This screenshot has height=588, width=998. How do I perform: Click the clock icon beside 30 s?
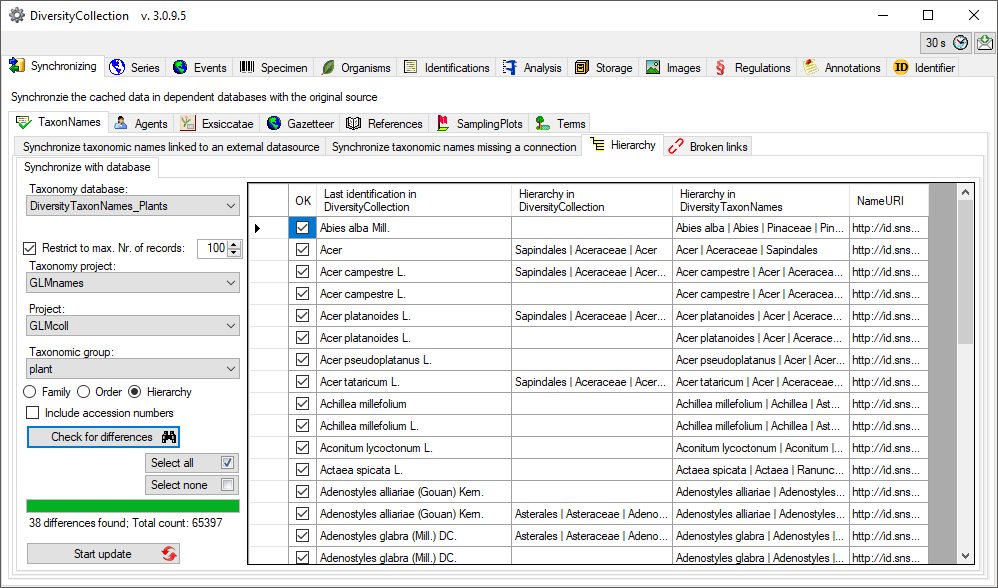click(961, 43)
